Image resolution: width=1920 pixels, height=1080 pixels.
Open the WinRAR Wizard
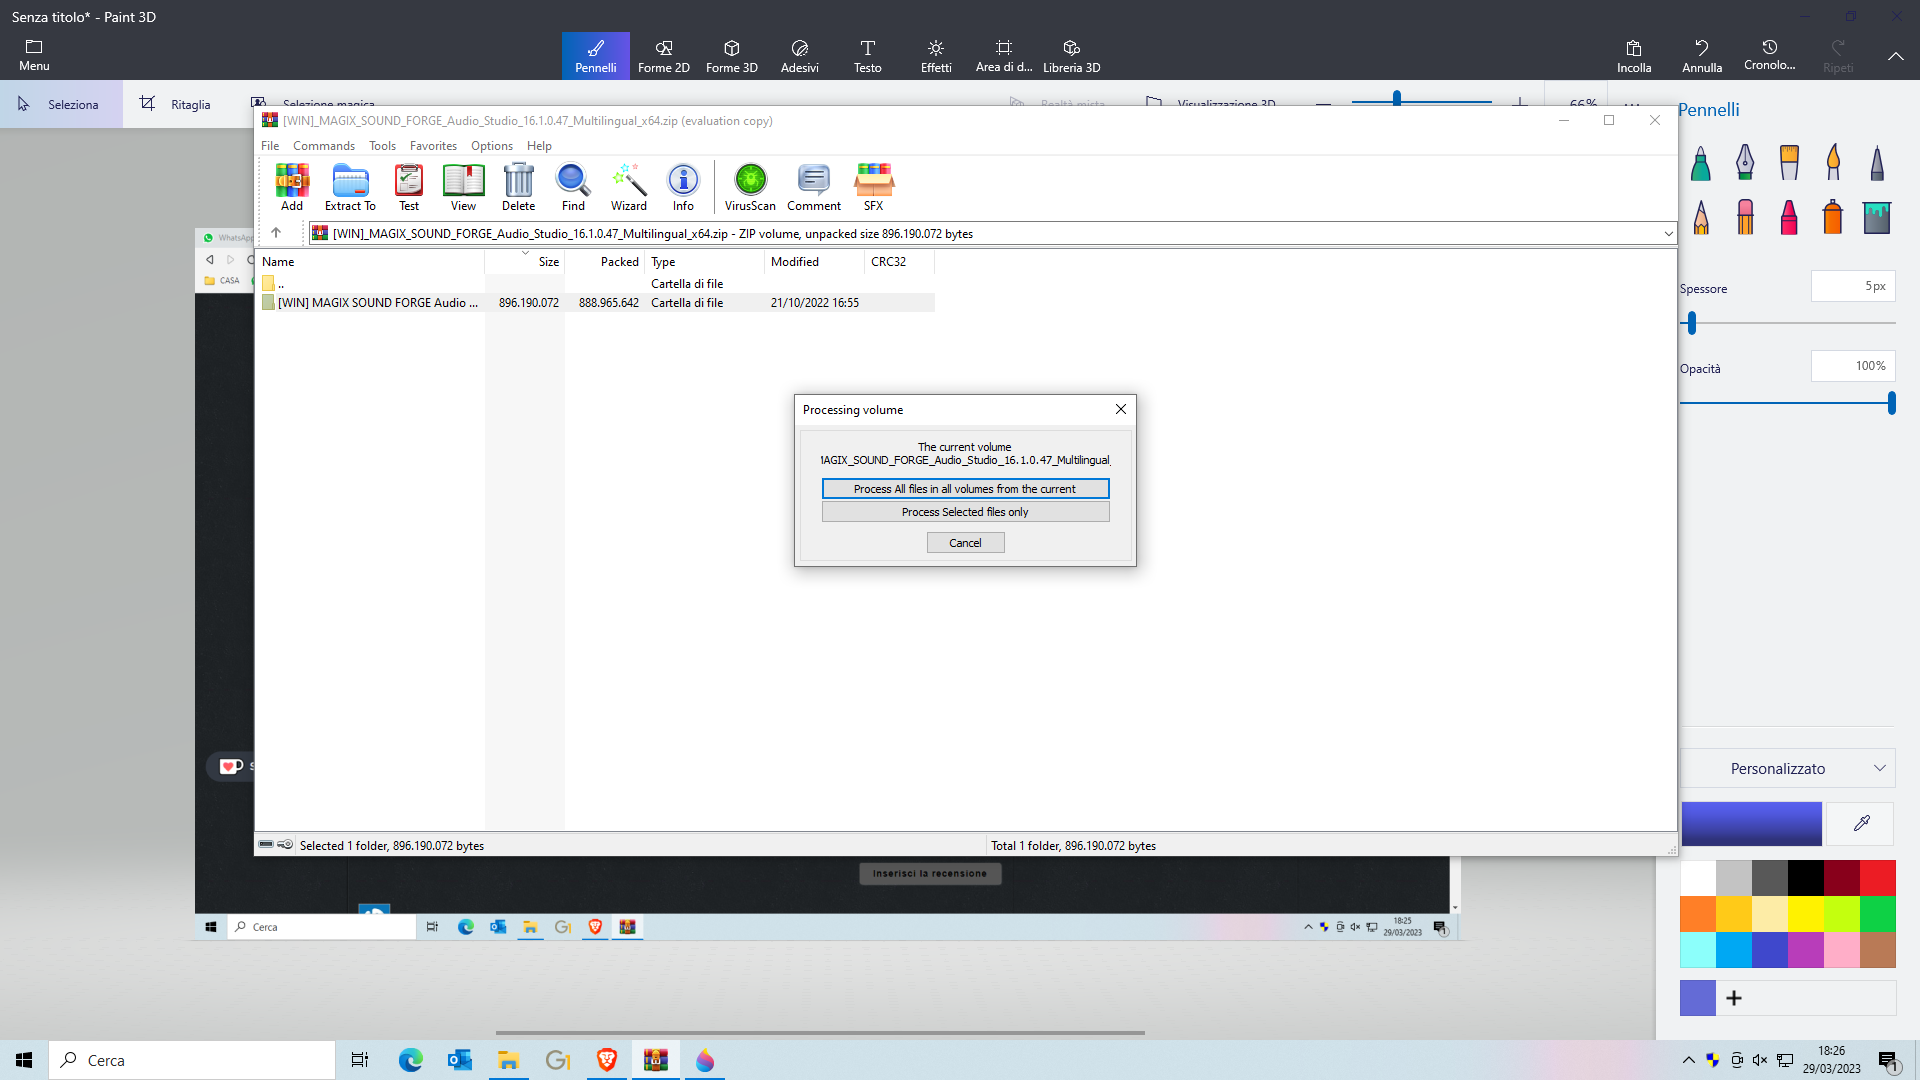point(629,187)
